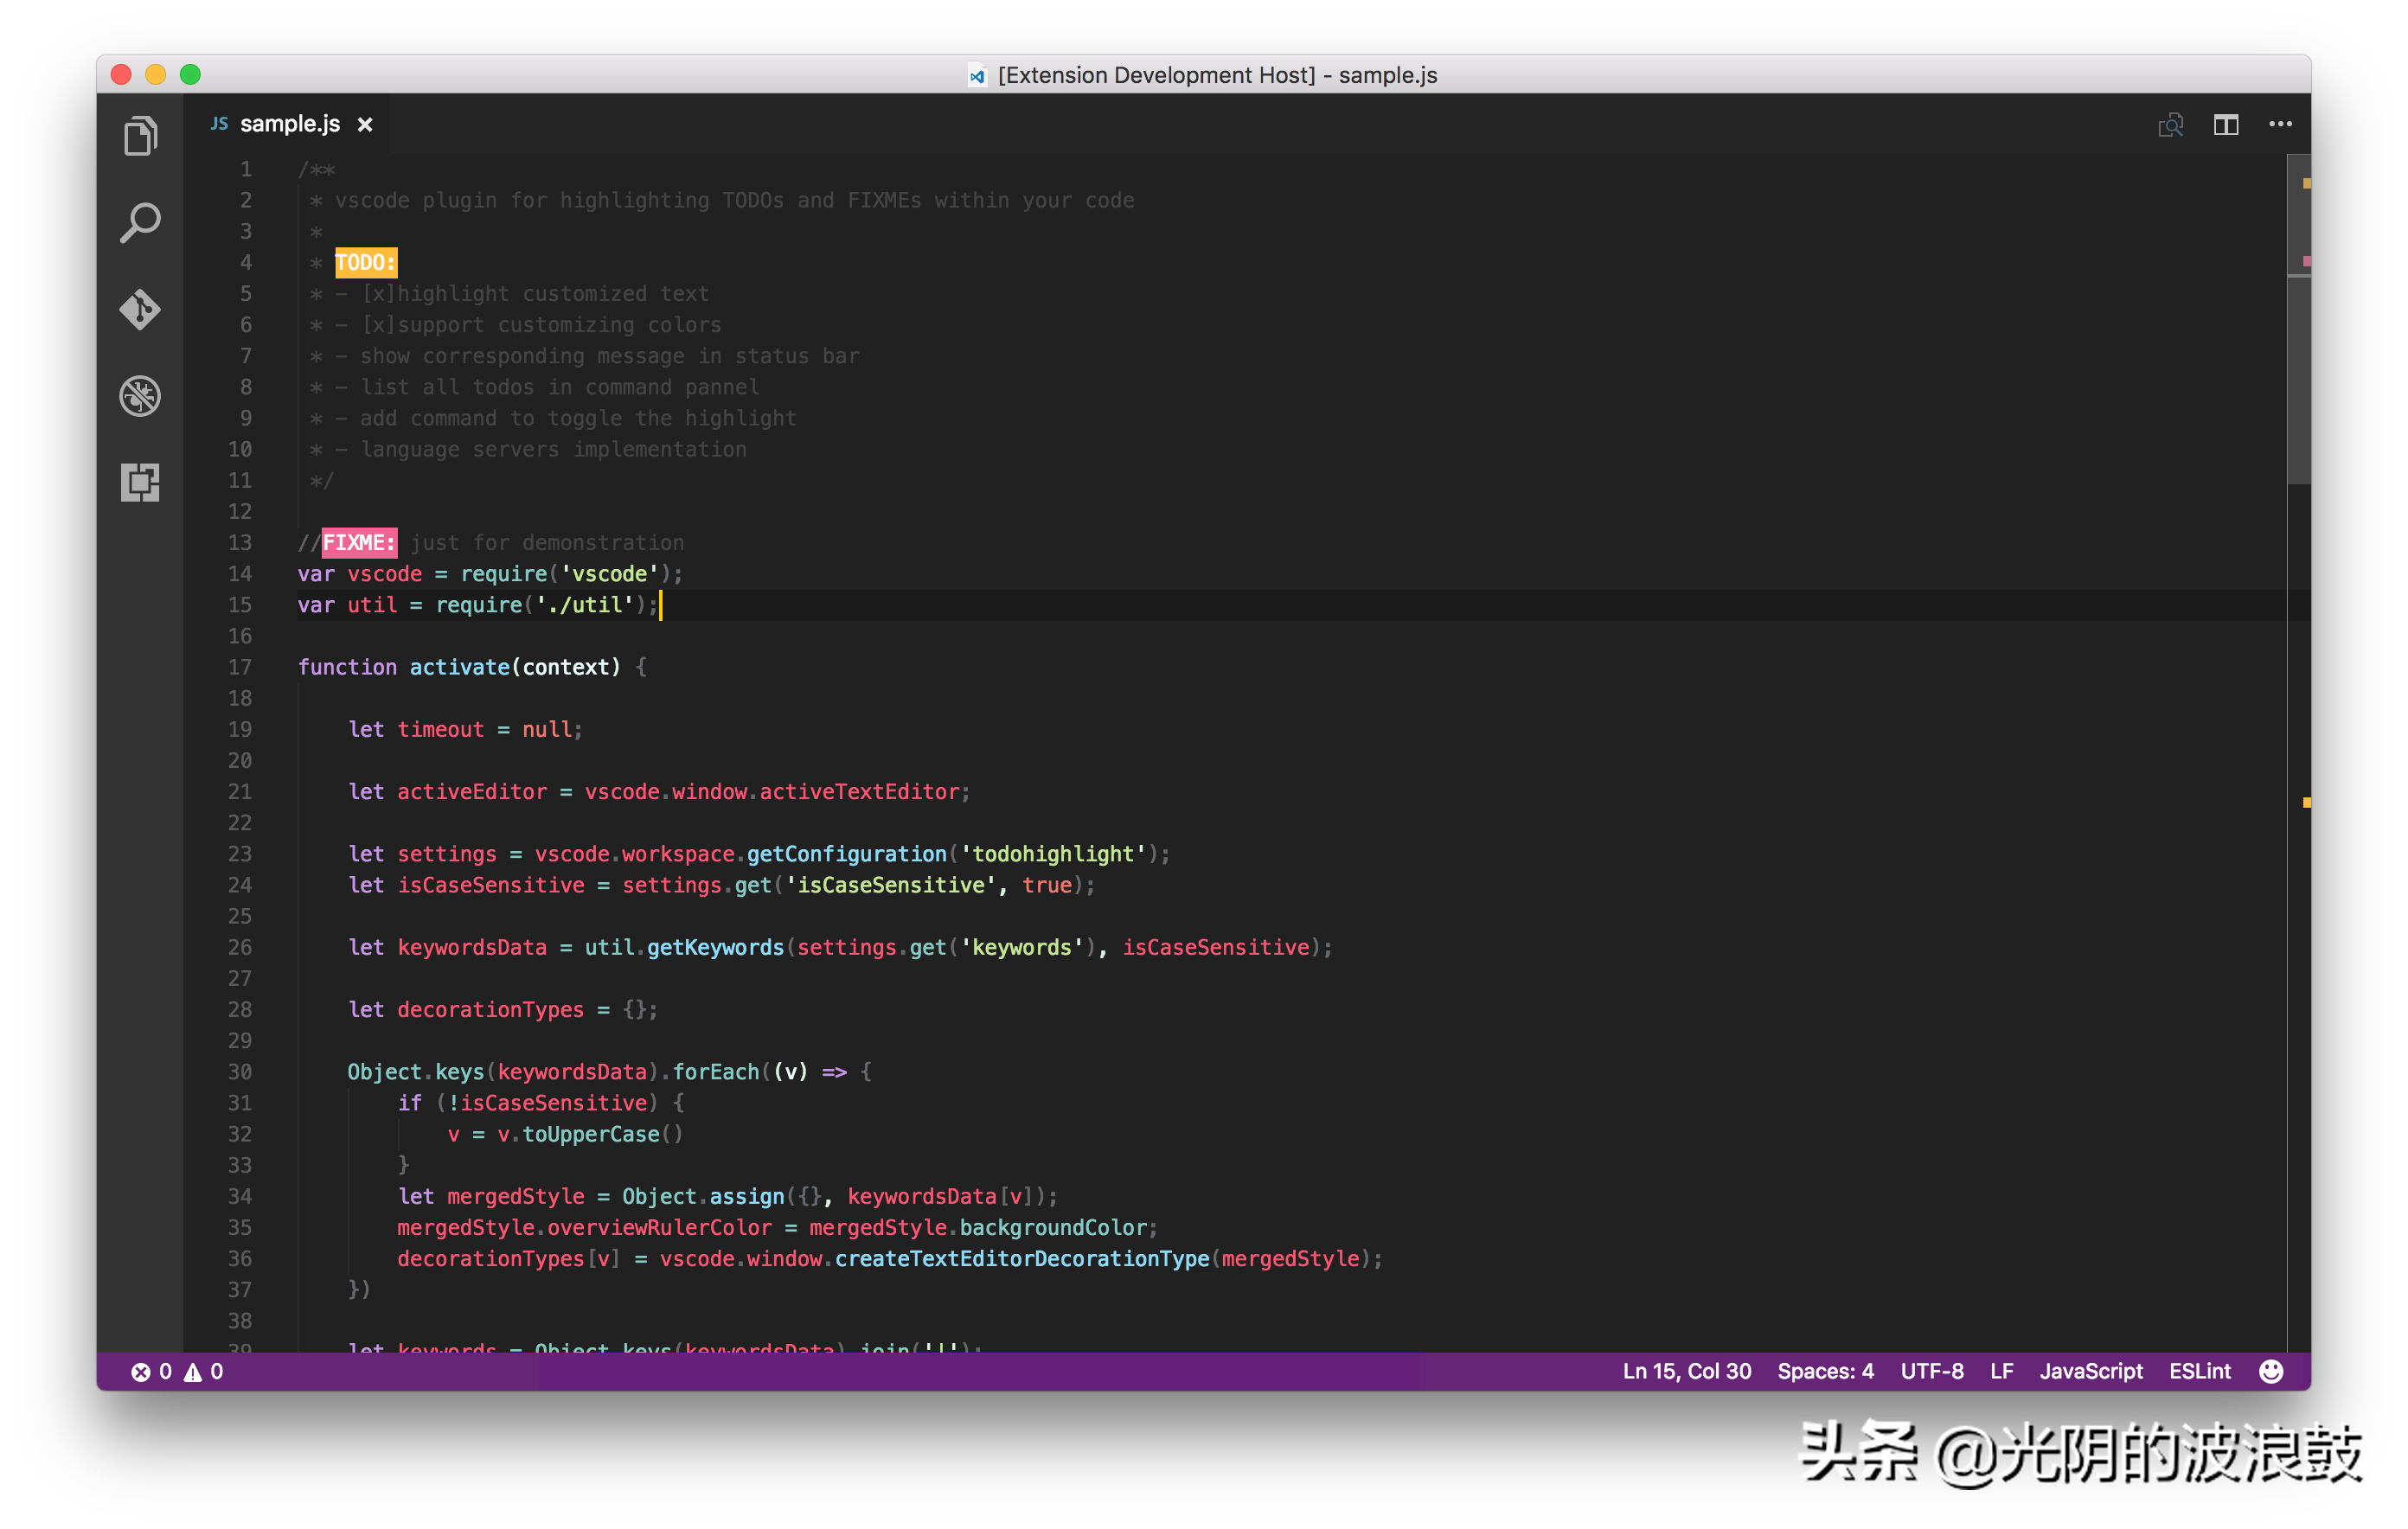Screen dimensions: 2408x1529
Task: Click the vertical scrollbar thumb
Action: (2298, 320)
